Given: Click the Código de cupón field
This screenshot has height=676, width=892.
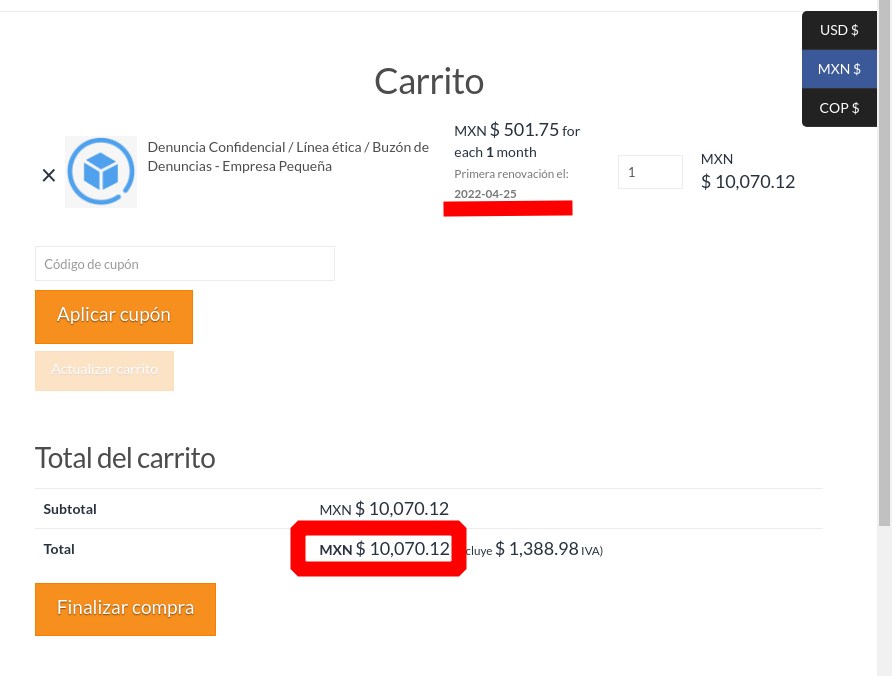Looking at the screenshot, I should (x=185, y=264).
